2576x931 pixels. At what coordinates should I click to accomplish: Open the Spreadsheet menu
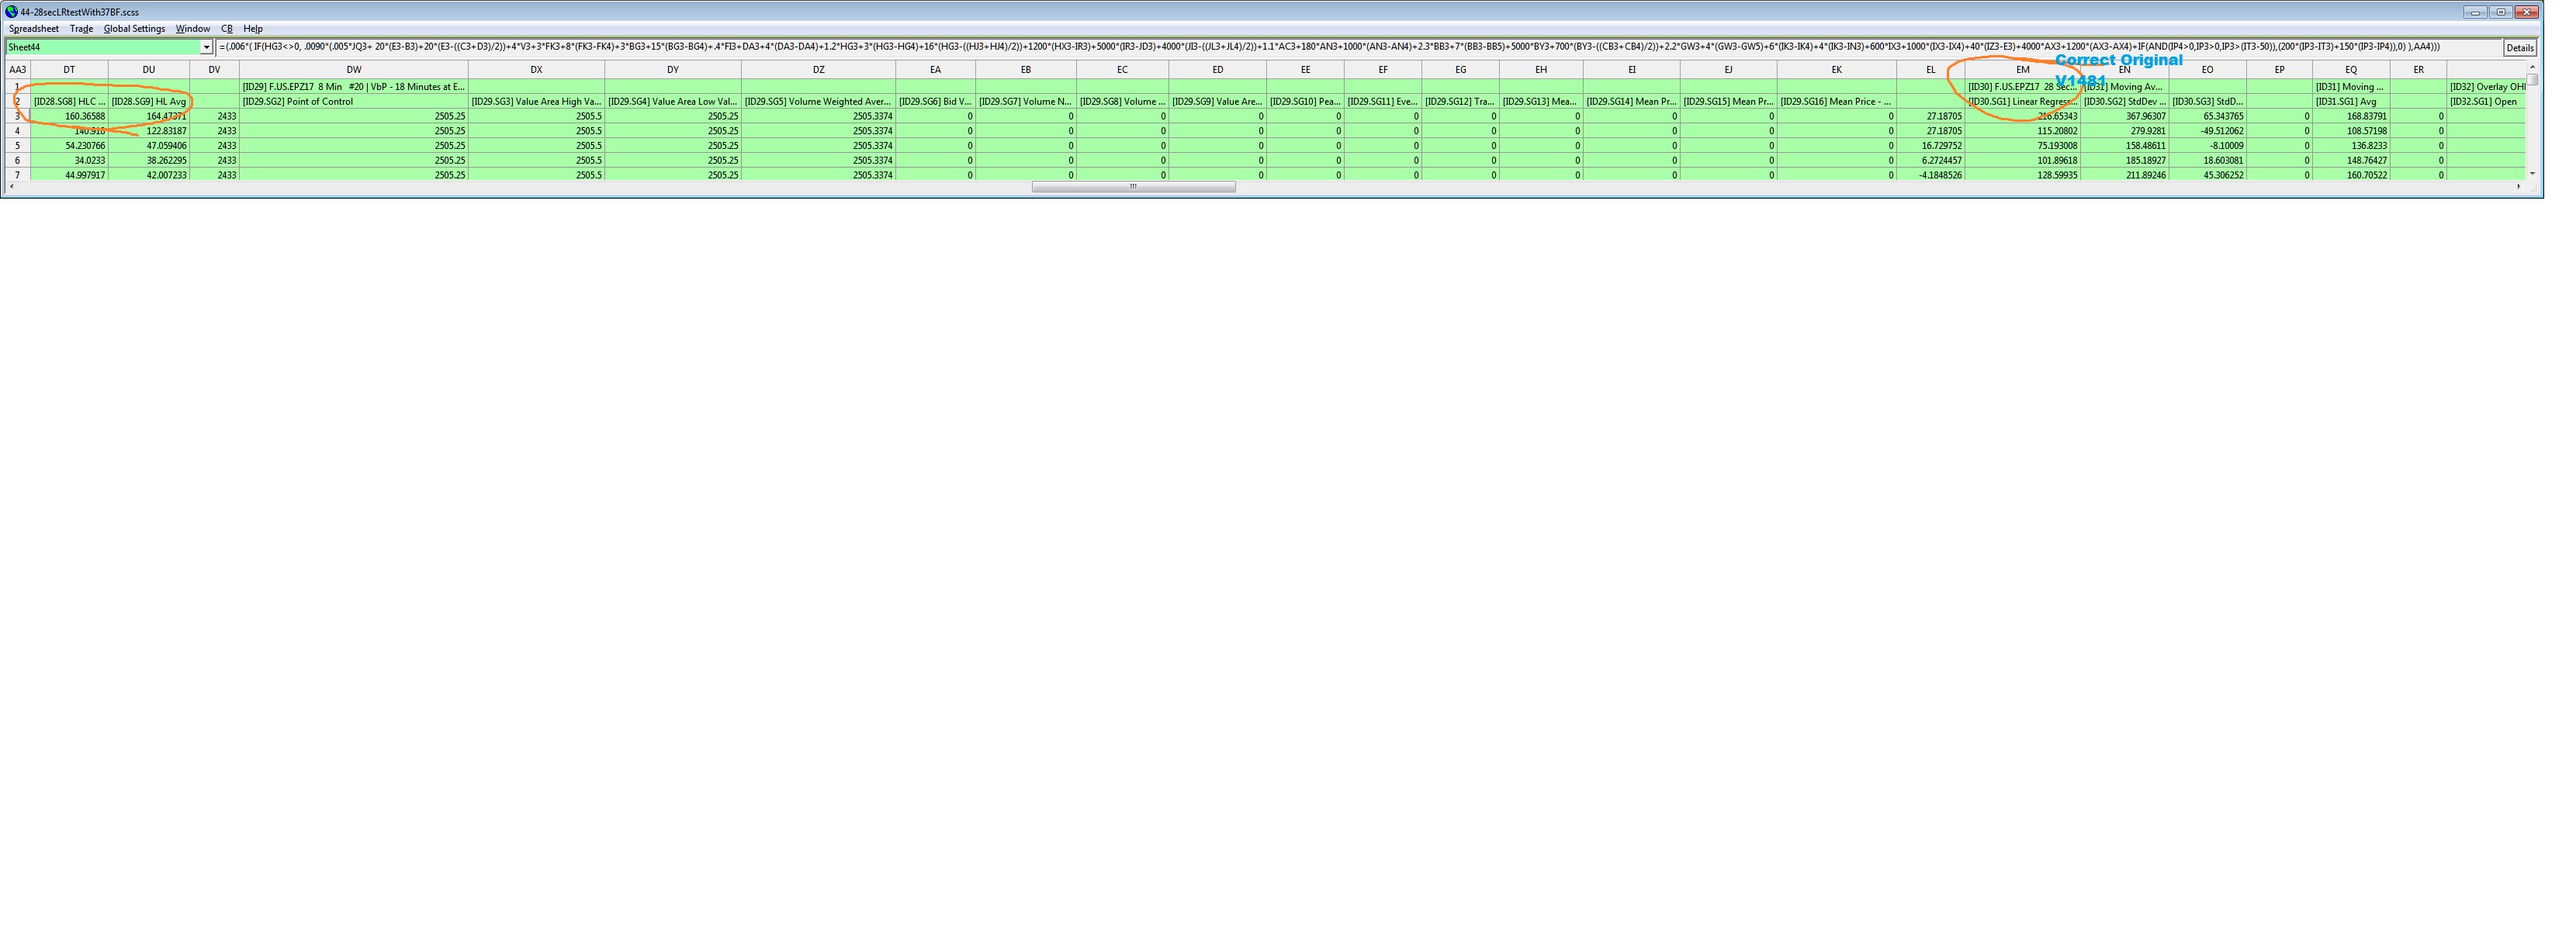click(x=34, y=29)
